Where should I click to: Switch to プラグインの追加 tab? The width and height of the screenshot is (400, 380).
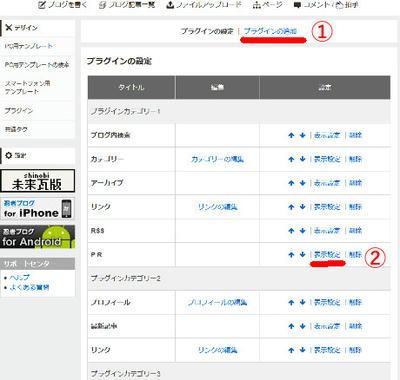[270, 31]
